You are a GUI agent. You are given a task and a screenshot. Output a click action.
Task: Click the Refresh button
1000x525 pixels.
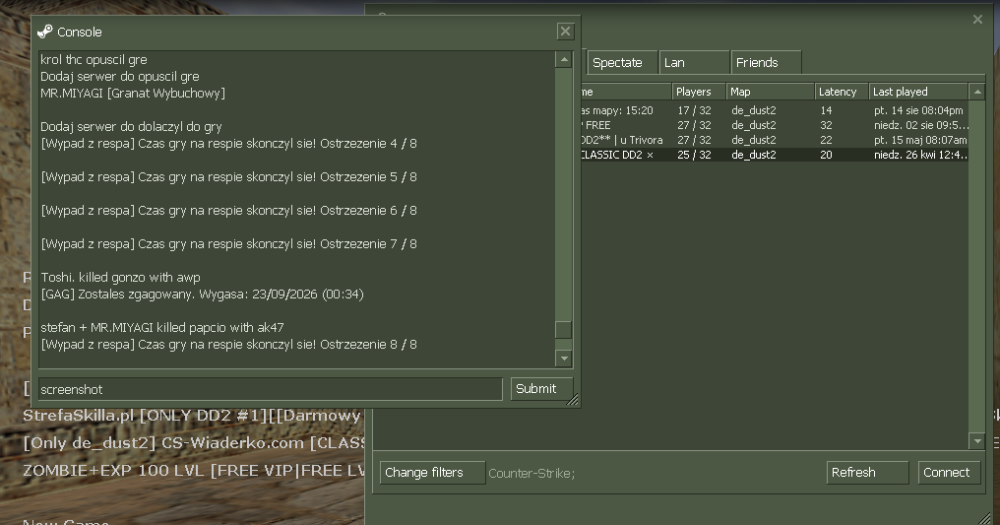pyautogui.click(x=867, y=473)
